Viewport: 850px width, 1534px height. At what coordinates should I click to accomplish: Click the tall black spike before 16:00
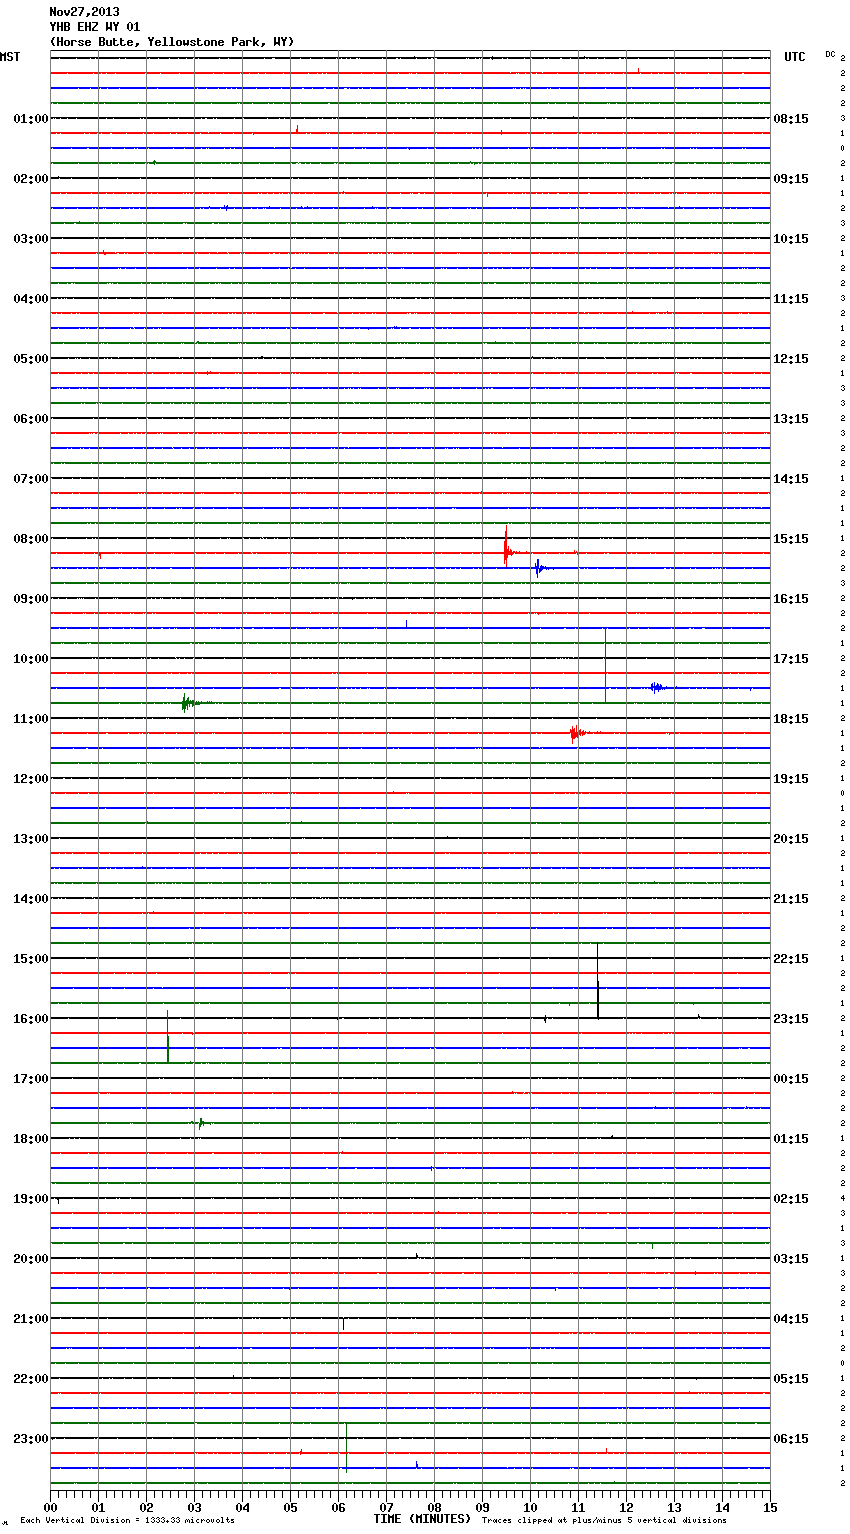coord(598,982)
